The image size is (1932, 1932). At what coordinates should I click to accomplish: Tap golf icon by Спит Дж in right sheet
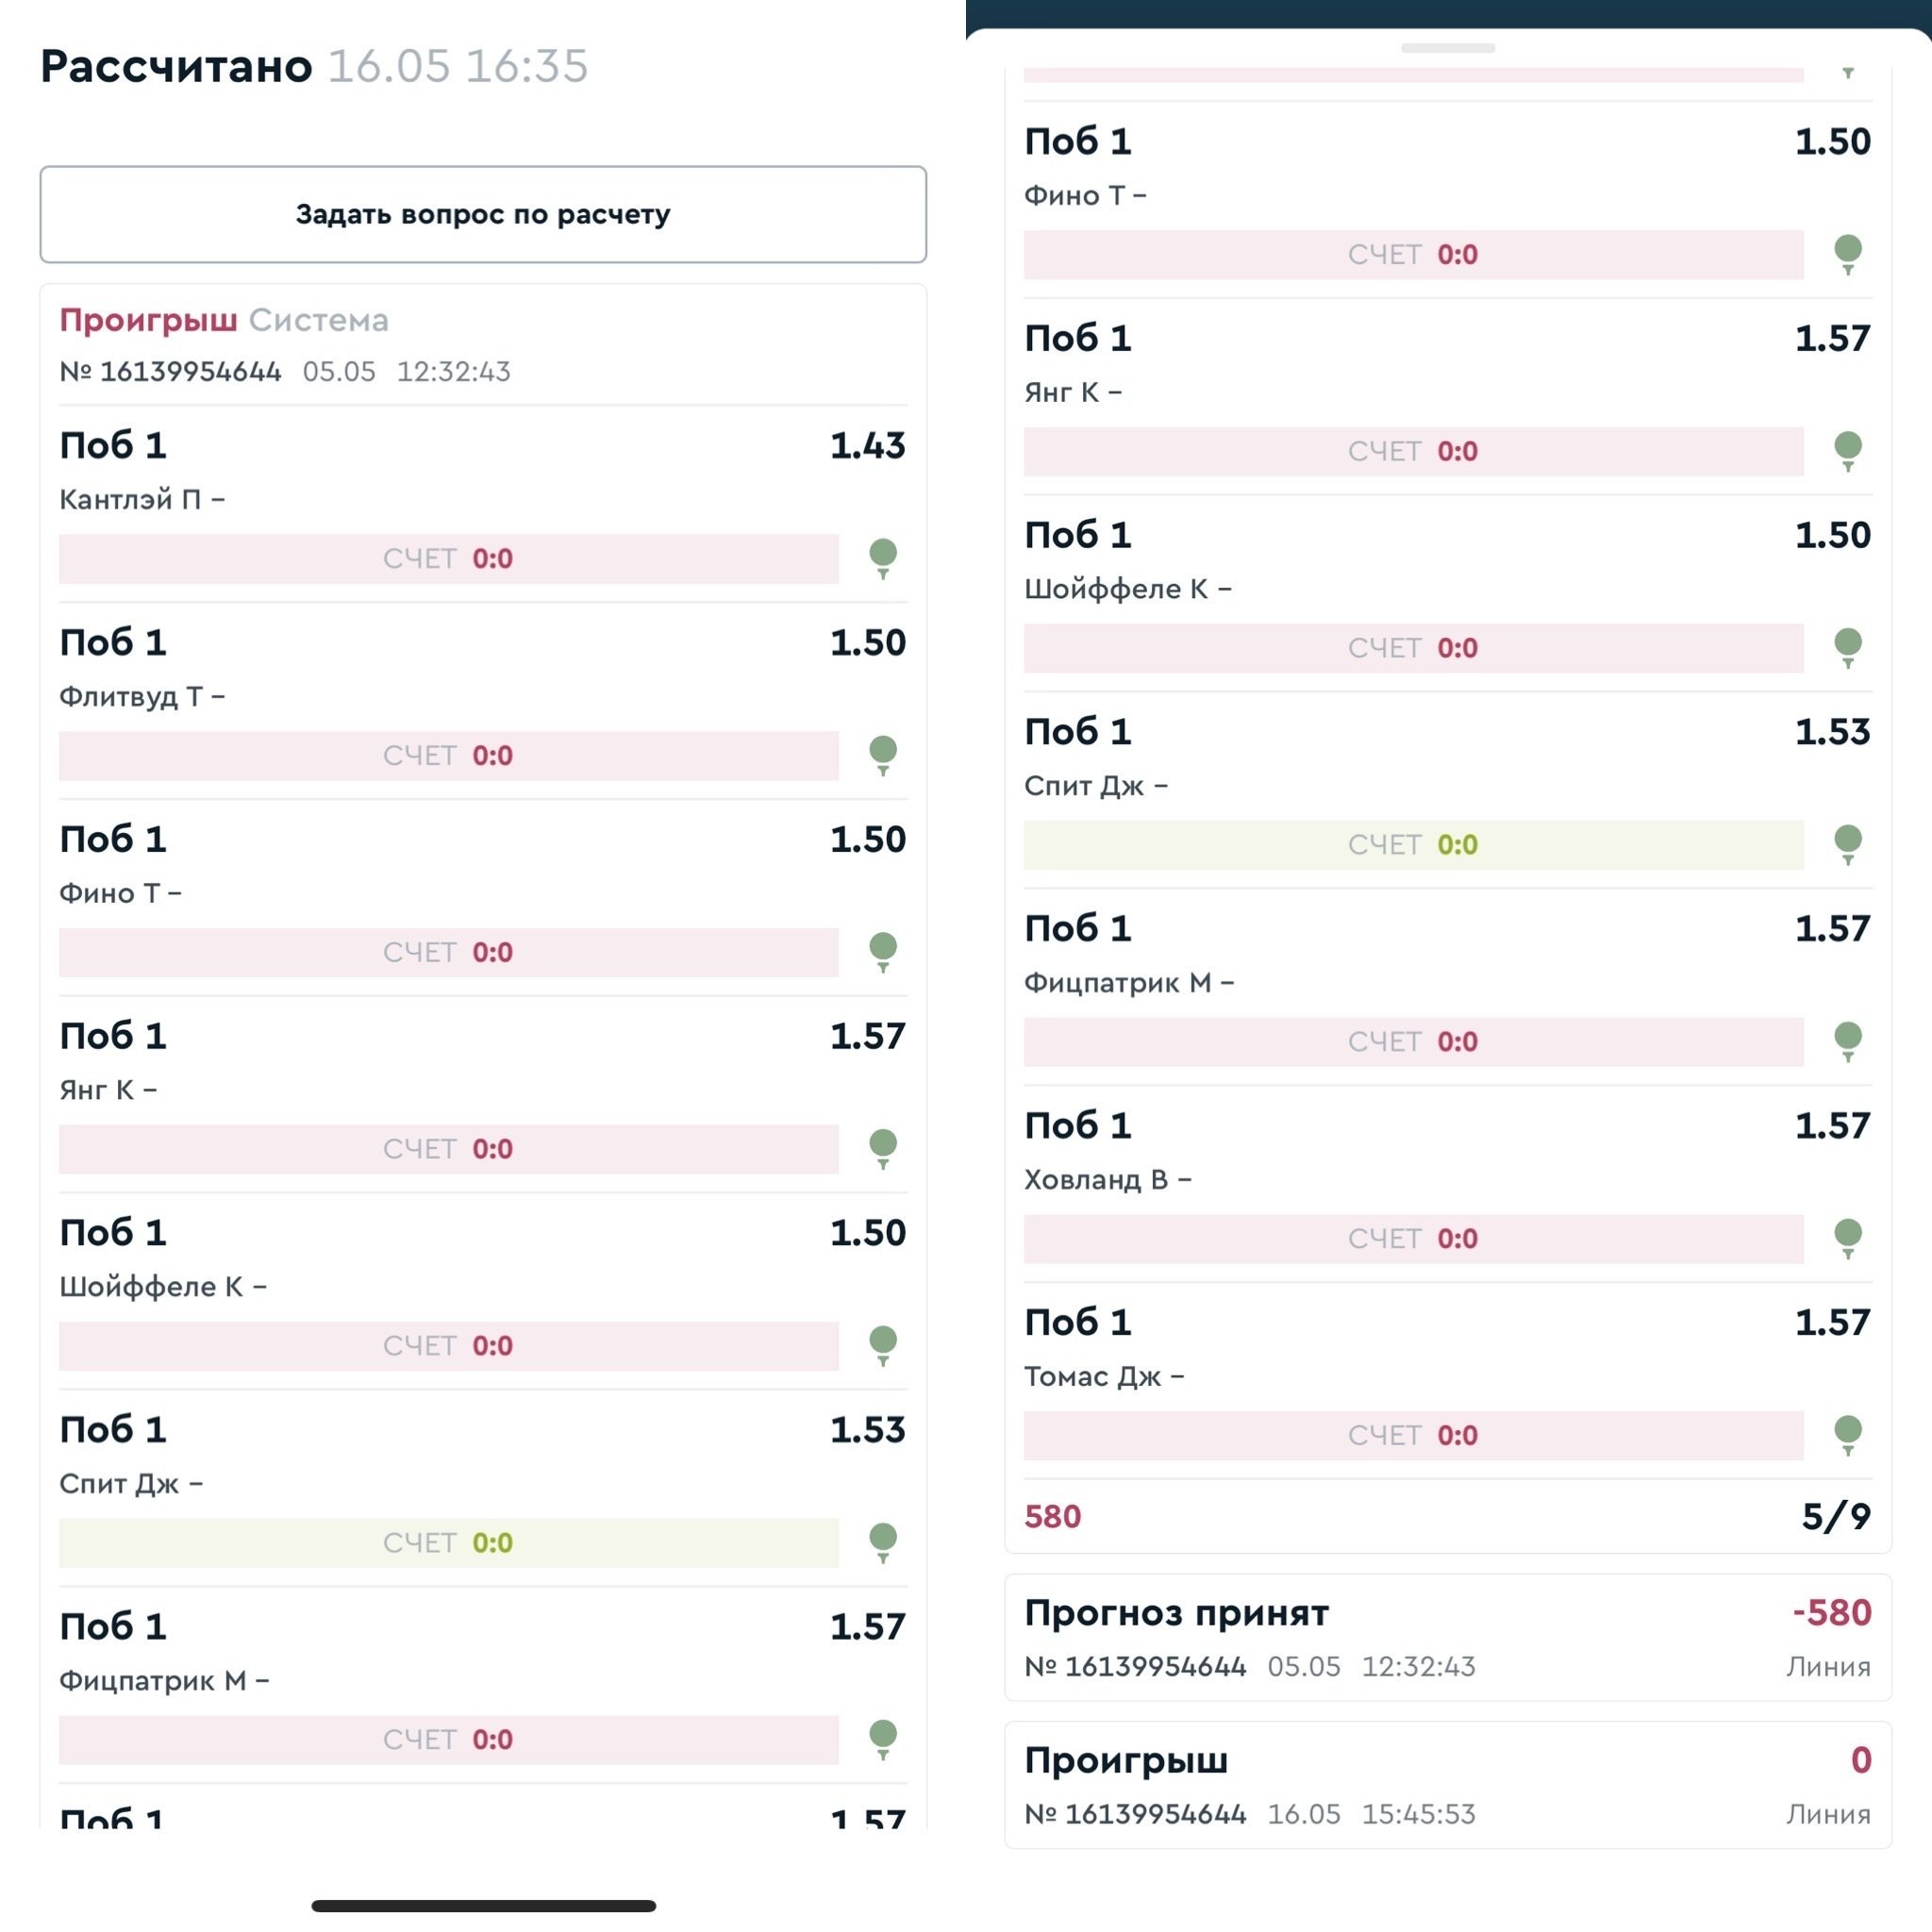pos(1847,843)
